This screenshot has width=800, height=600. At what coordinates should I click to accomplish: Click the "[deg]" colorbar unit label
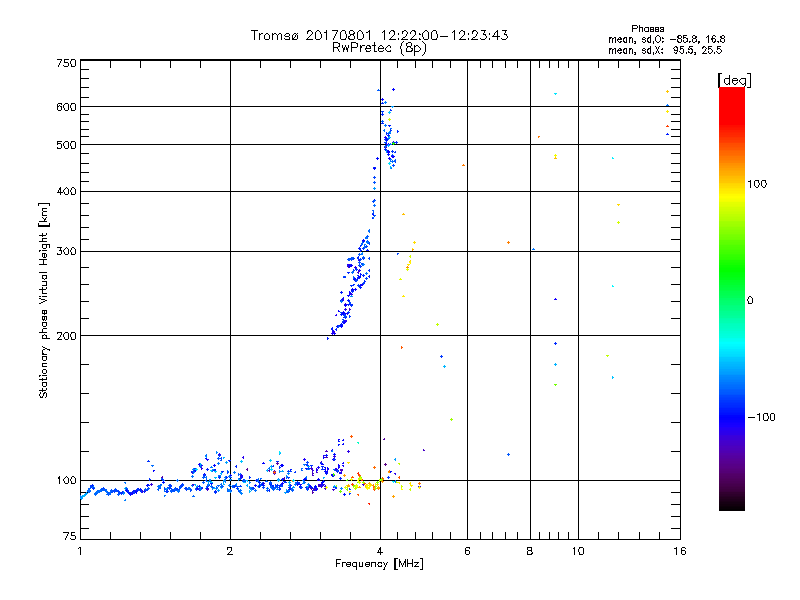tap(734, 80)
